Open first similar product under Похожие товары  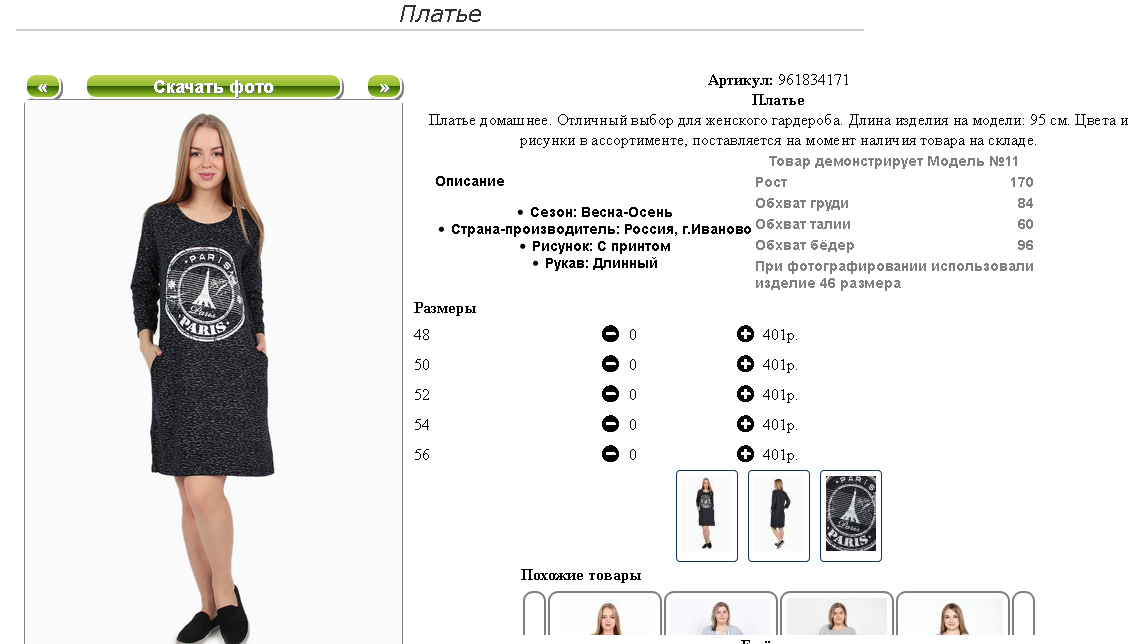coord(605,616)
